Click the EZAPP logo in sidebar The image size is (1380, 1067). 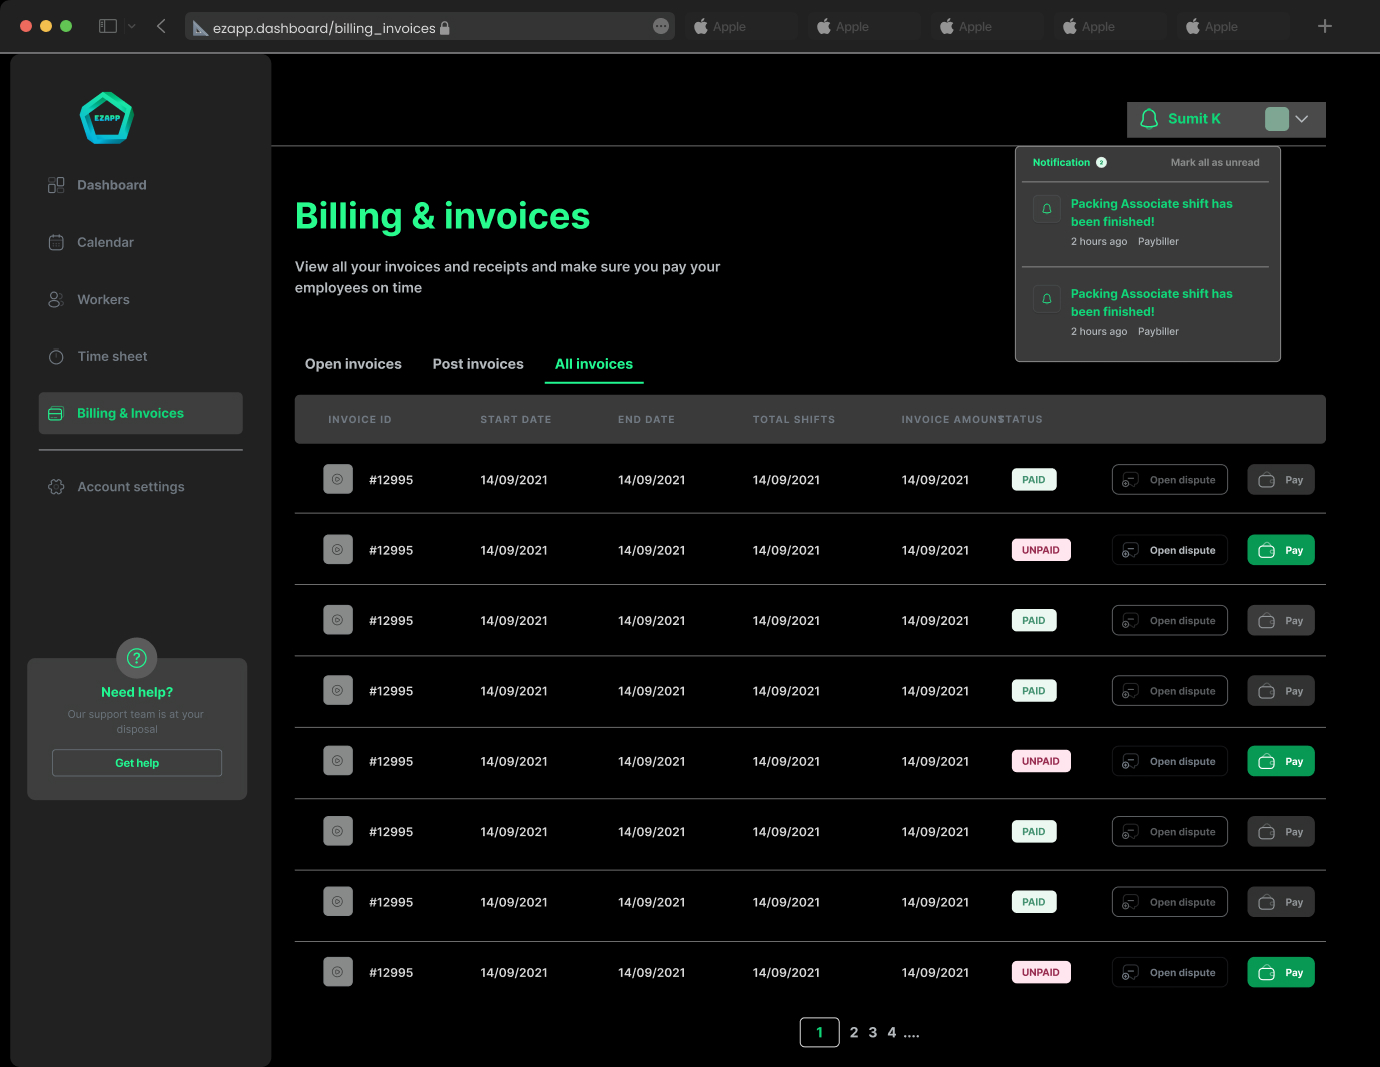pos(106,118)
